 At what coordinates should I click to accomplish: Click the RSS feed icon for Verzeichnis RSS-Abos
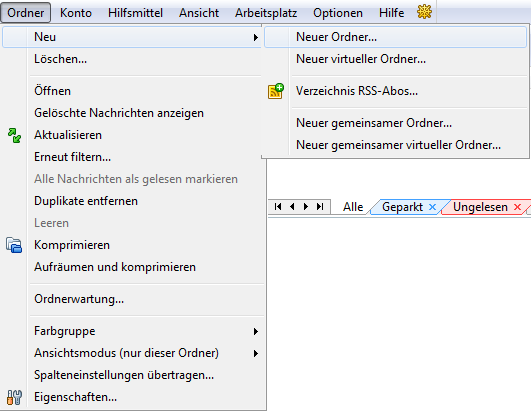pos(276,91)
